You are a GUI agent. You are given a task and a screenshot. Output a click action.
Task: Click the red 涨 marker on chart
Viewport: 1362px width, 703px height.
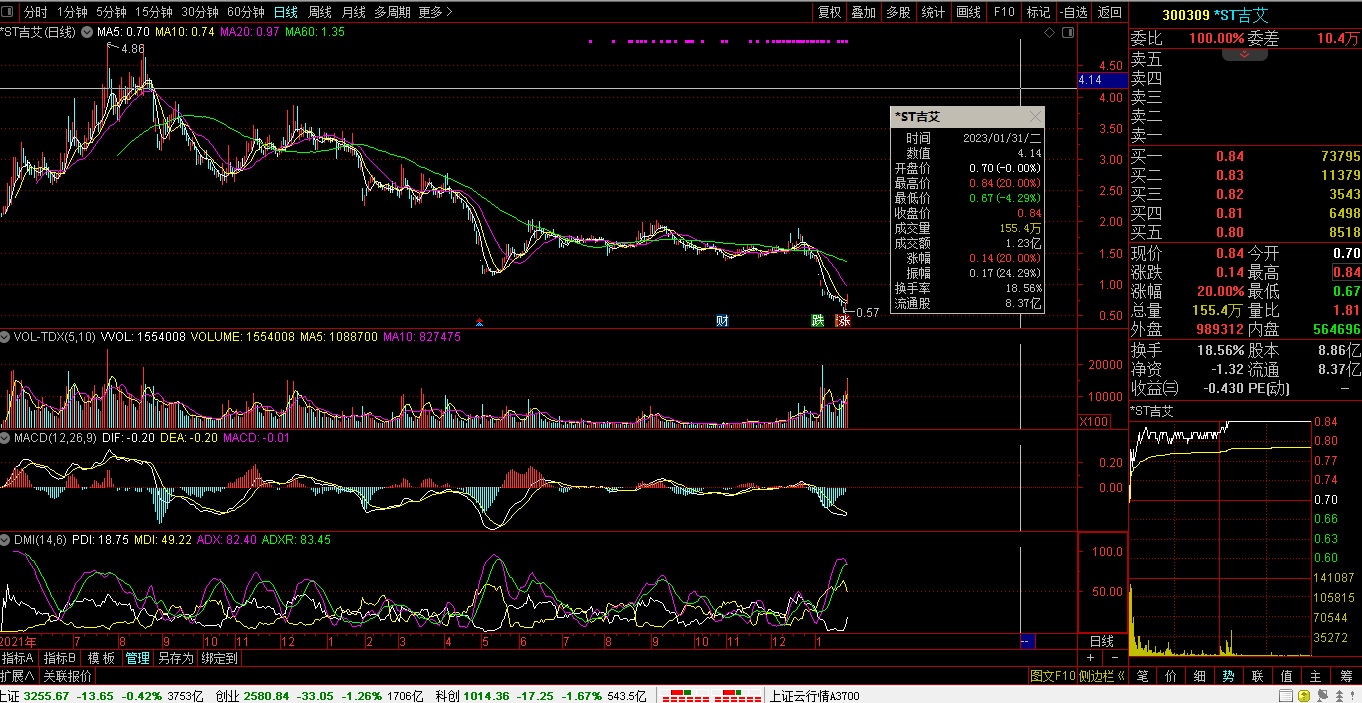[843, 320]
